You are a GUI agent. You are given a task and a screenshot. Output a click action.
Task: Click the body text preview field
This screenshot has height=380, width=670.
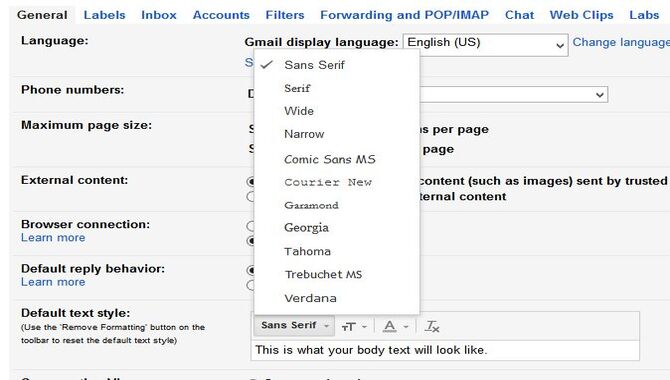(x=445, y=351)
